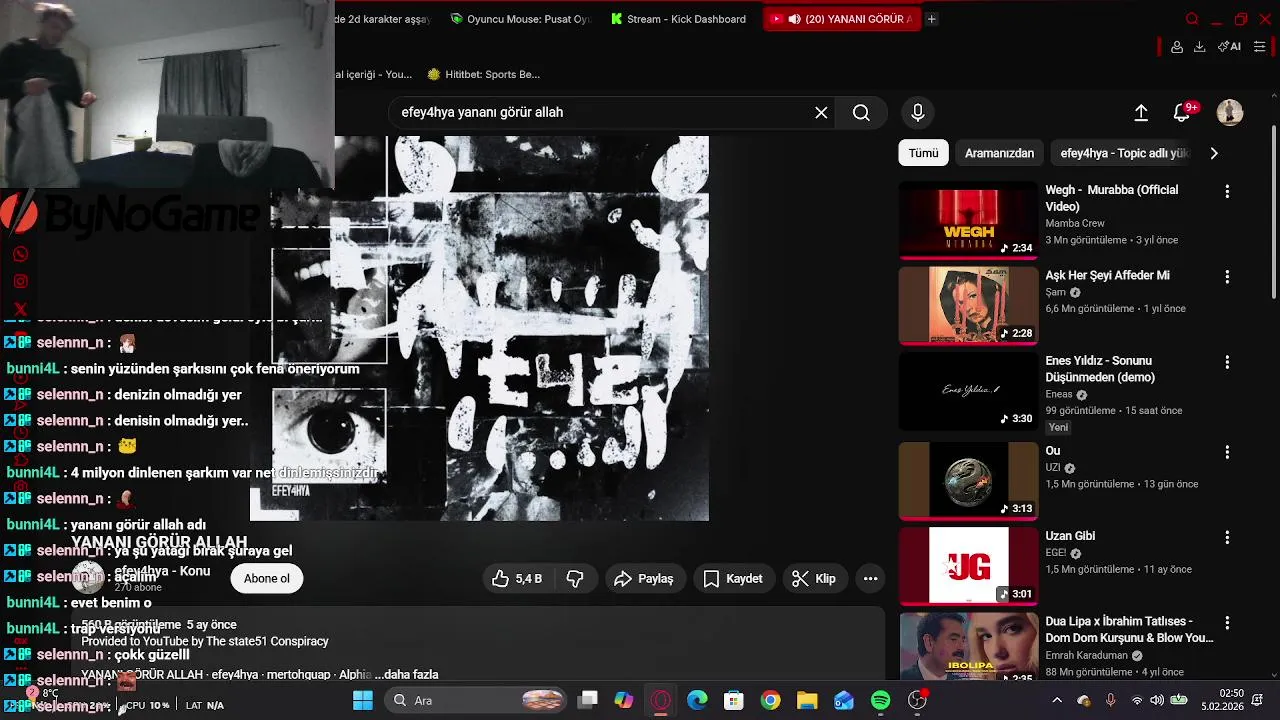Open options for Enes Yıldız demo video

(1227, 362)
